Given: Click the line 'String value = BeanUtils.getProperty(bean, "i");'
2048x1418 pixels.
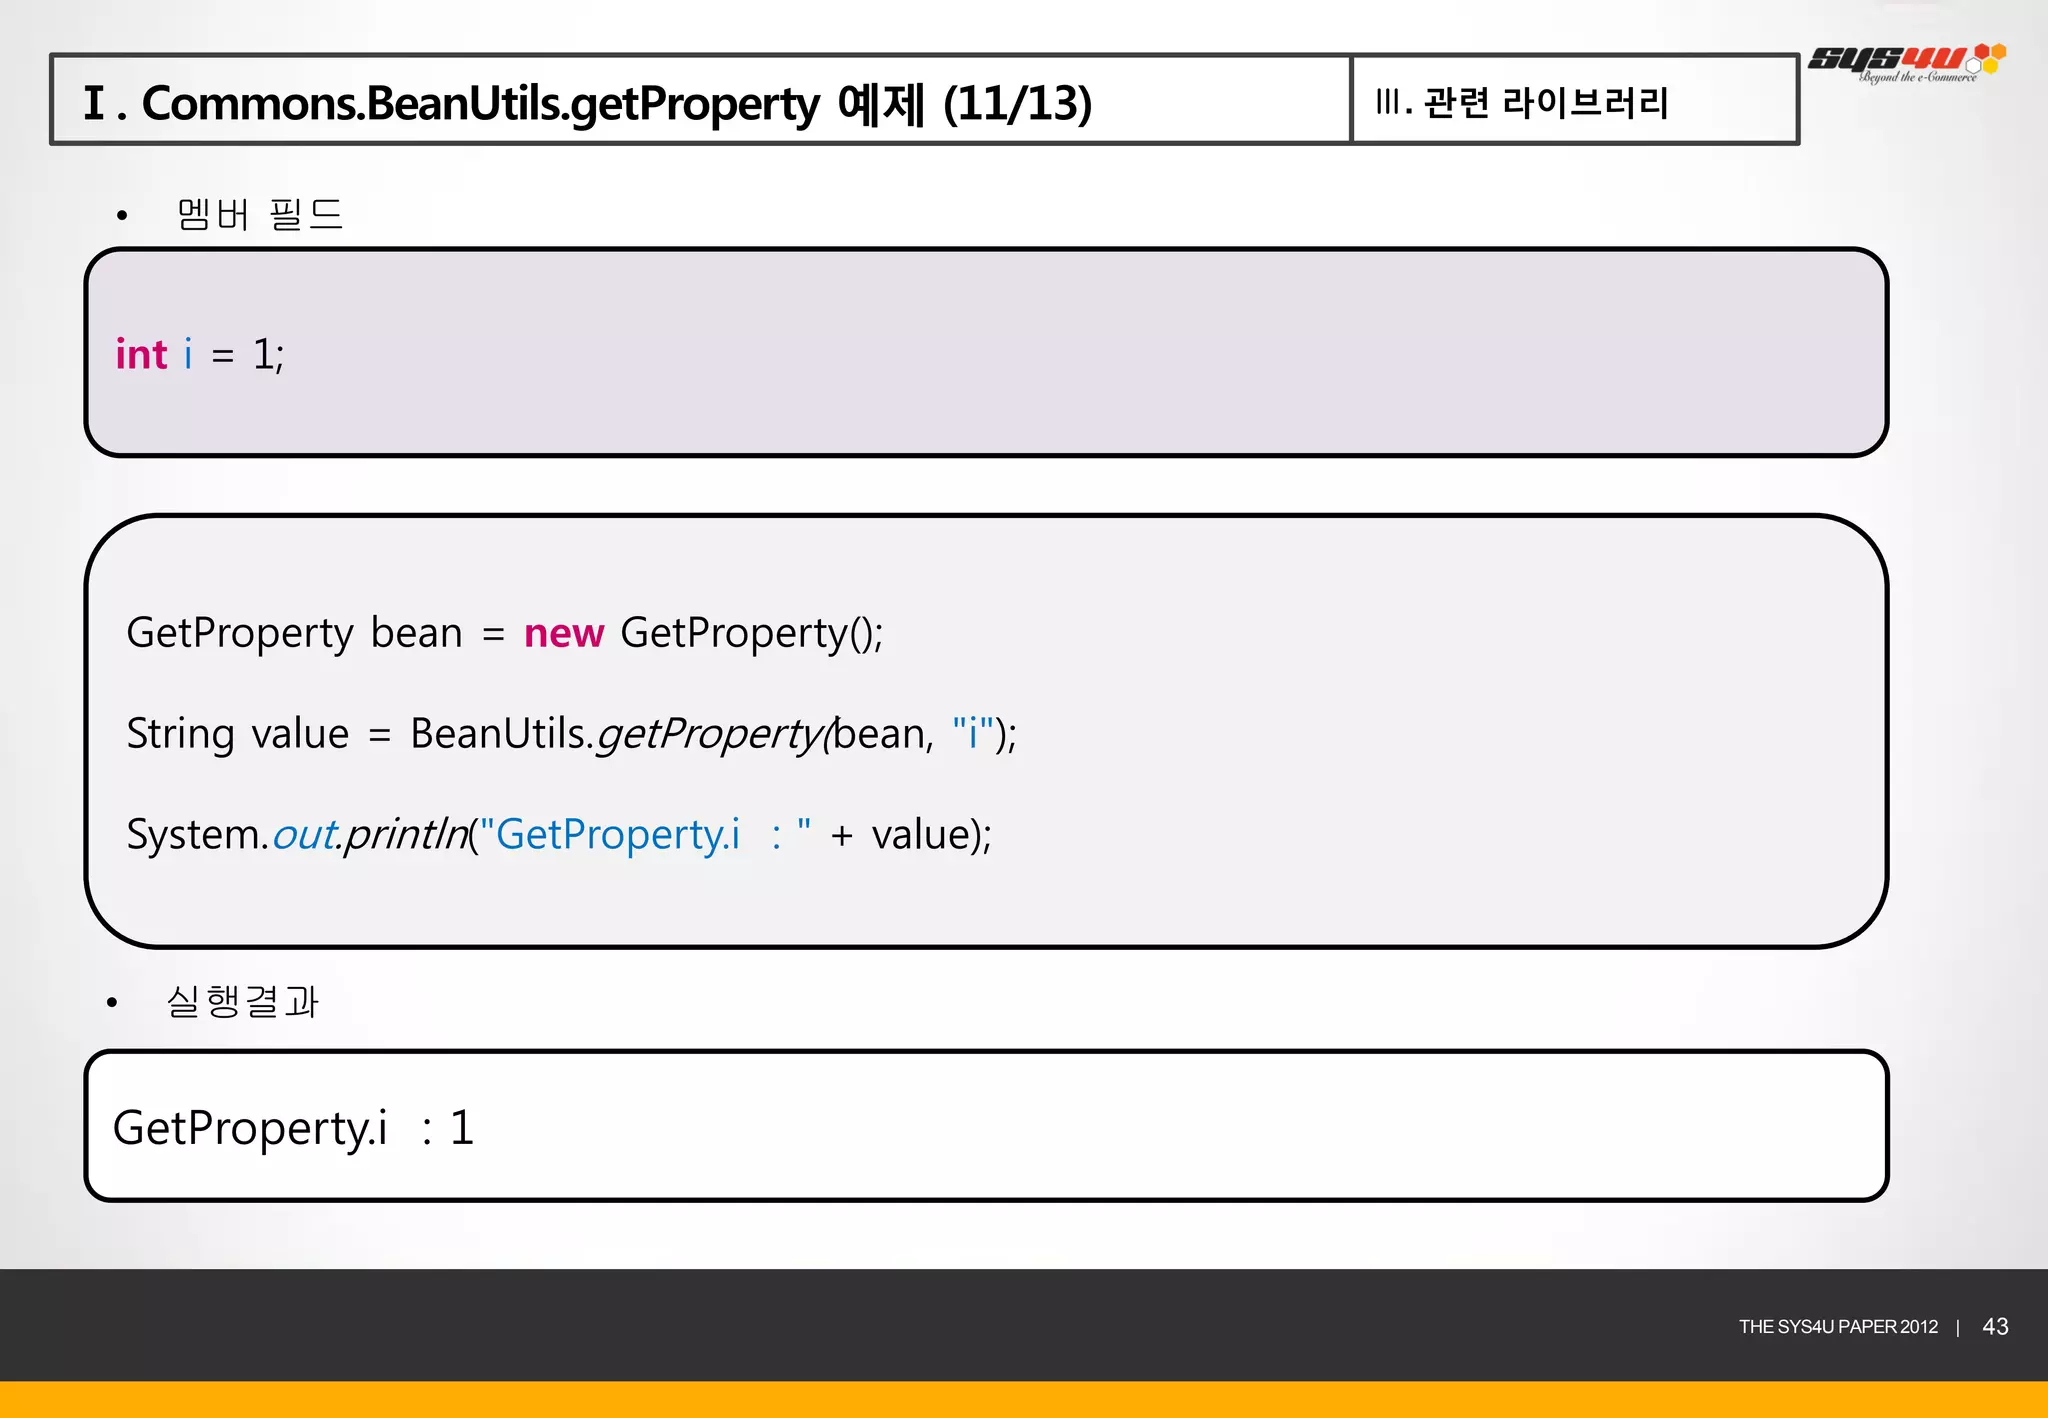Looking at the screenshot, I should click(x=571, y=734).
